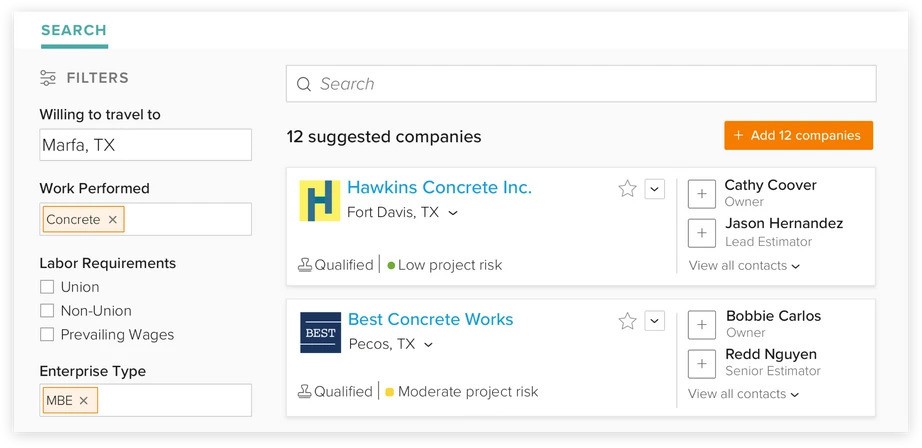
Task: Click the Add 12 companies button
Action: tap(798, 135)
